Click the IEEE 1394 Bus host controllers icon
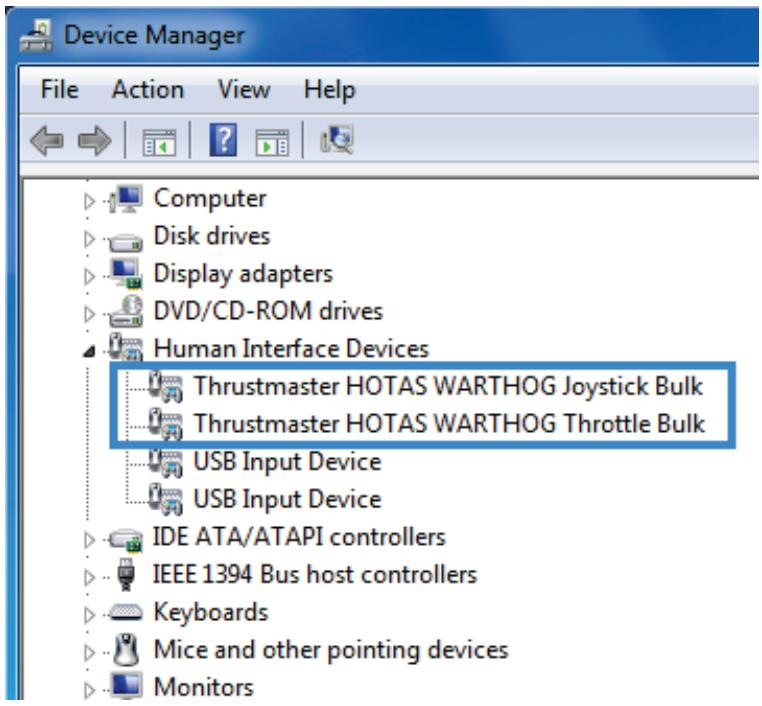This screenshot has width=762, height=706. pos(126,574)
